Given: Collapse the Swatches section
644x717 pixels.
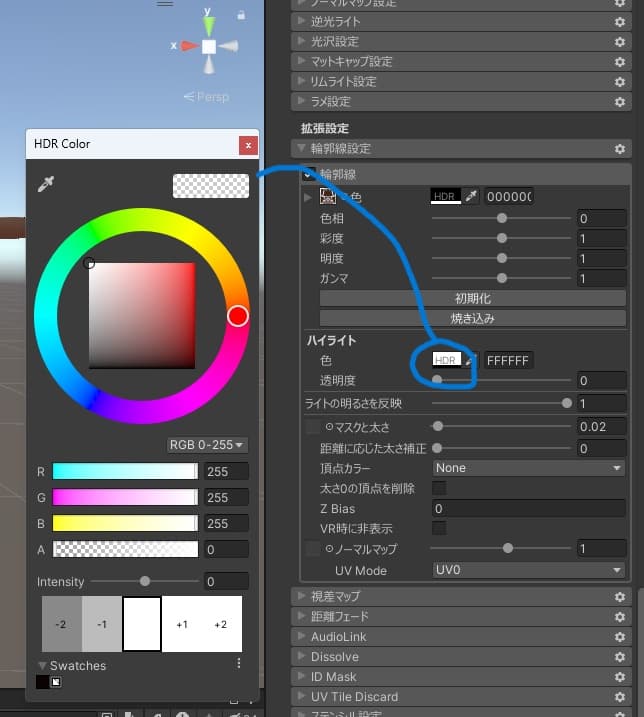Looking at the screenshot, I should point(42,665).
